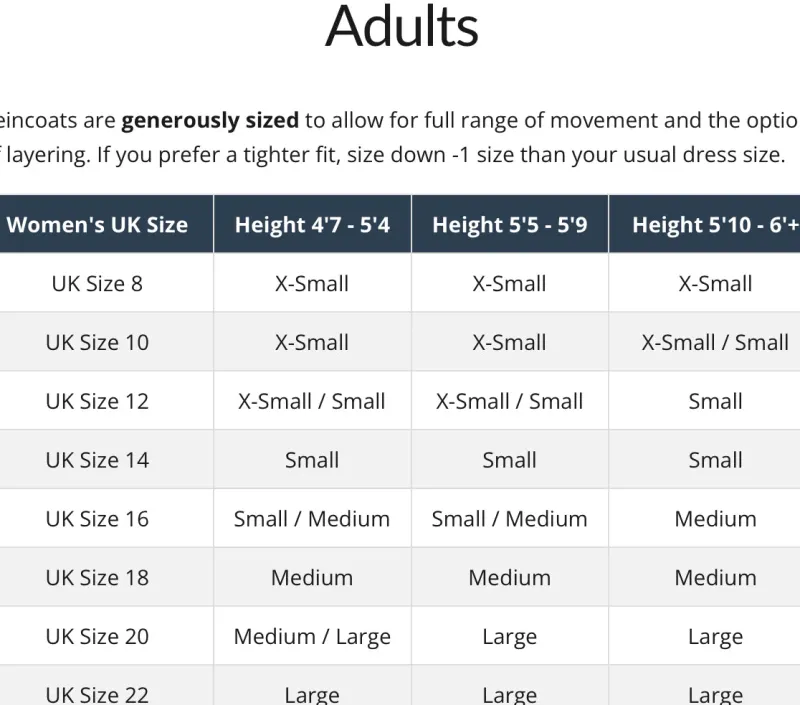The height and width of the screenshot is (705, 800).
Task: Click the UK Size 10 row label
Action: [97, 343]
